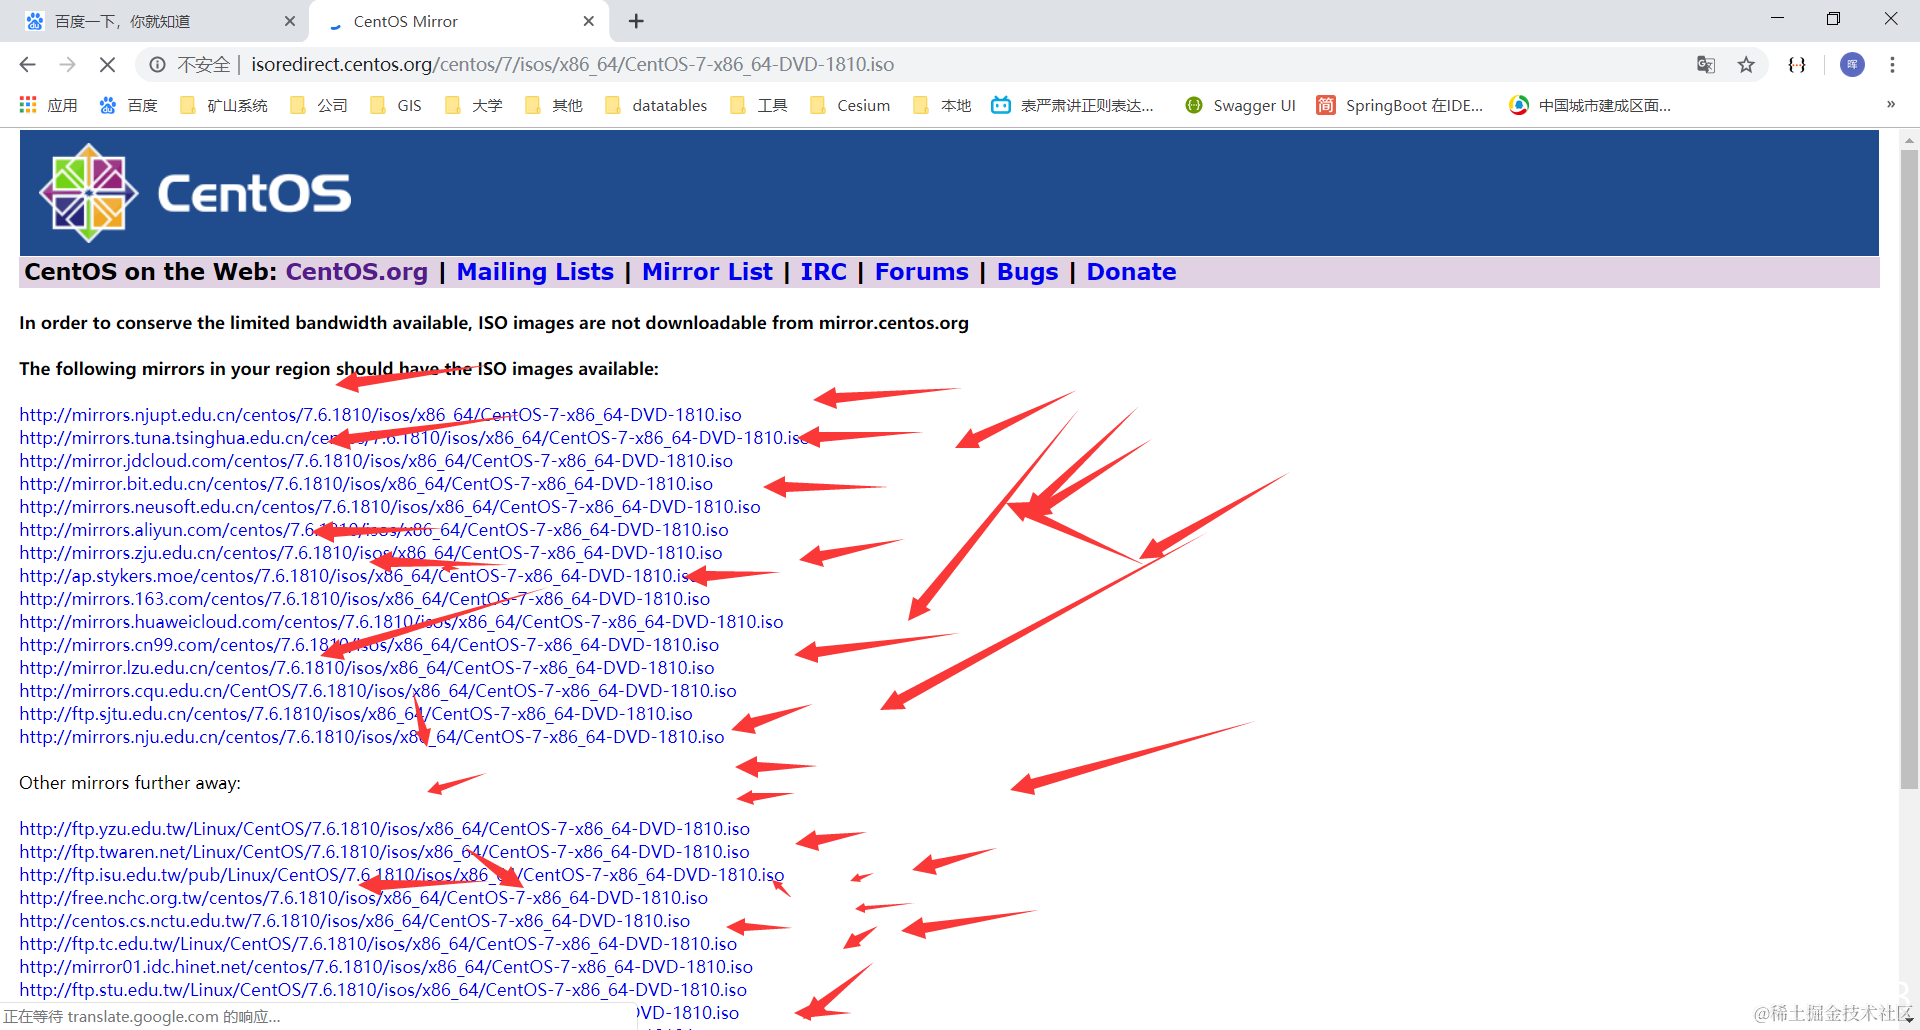Download from mirror.jdcloud.com mirror
Viewport: 1920px width, 1030px height.
tap(376, 461)
